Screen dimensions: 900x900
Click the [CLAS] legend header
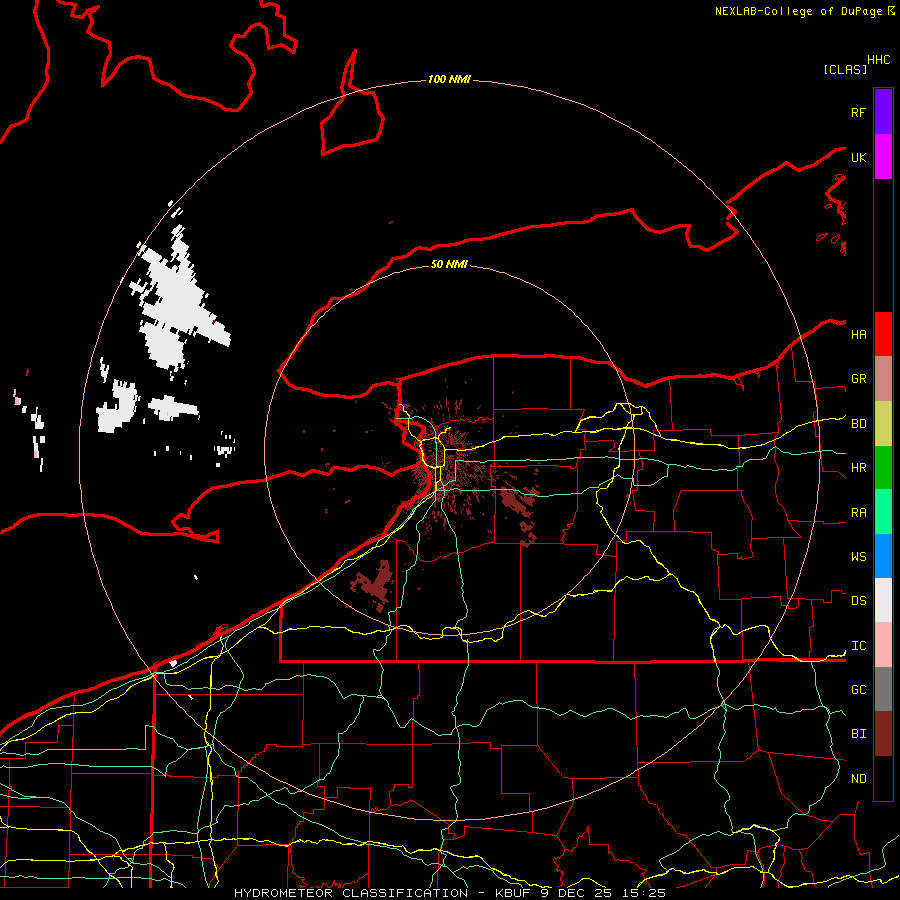click(x=845, y=69)
